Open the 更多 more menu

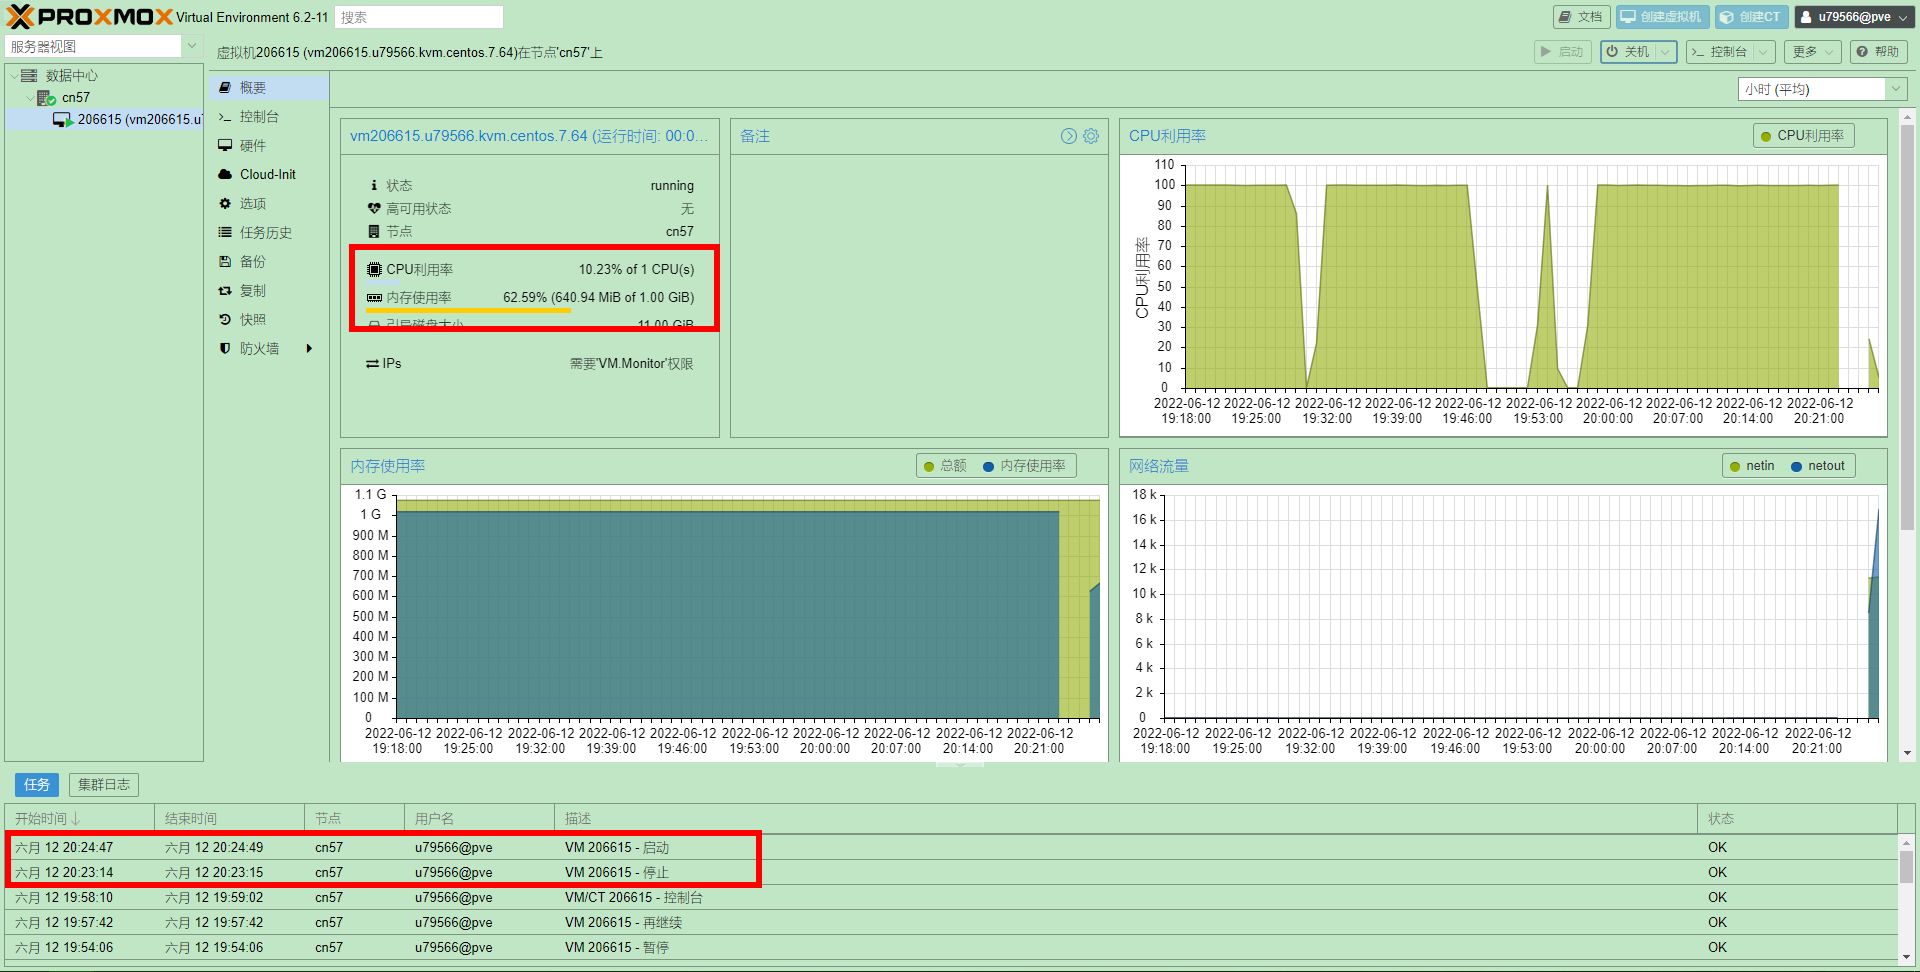coord(1812,52)
